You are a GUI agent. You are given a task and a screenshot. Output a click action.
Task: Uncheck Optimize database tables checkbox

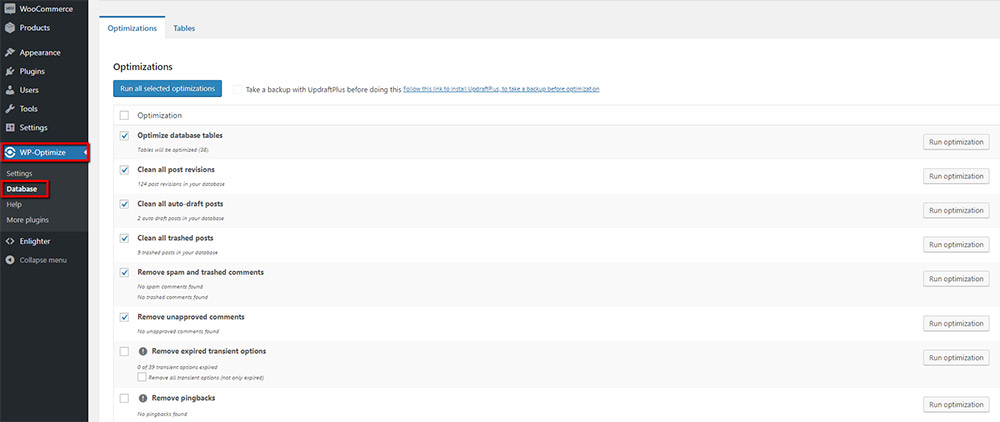point(124,136)
